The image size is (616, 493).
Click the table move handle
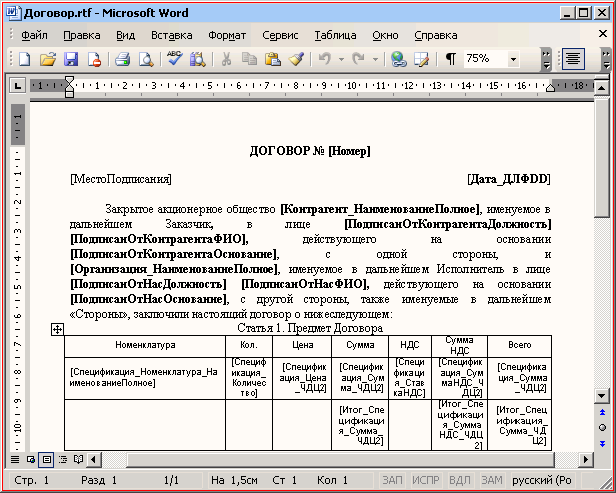pyautogui.click(x=57, y=329)
